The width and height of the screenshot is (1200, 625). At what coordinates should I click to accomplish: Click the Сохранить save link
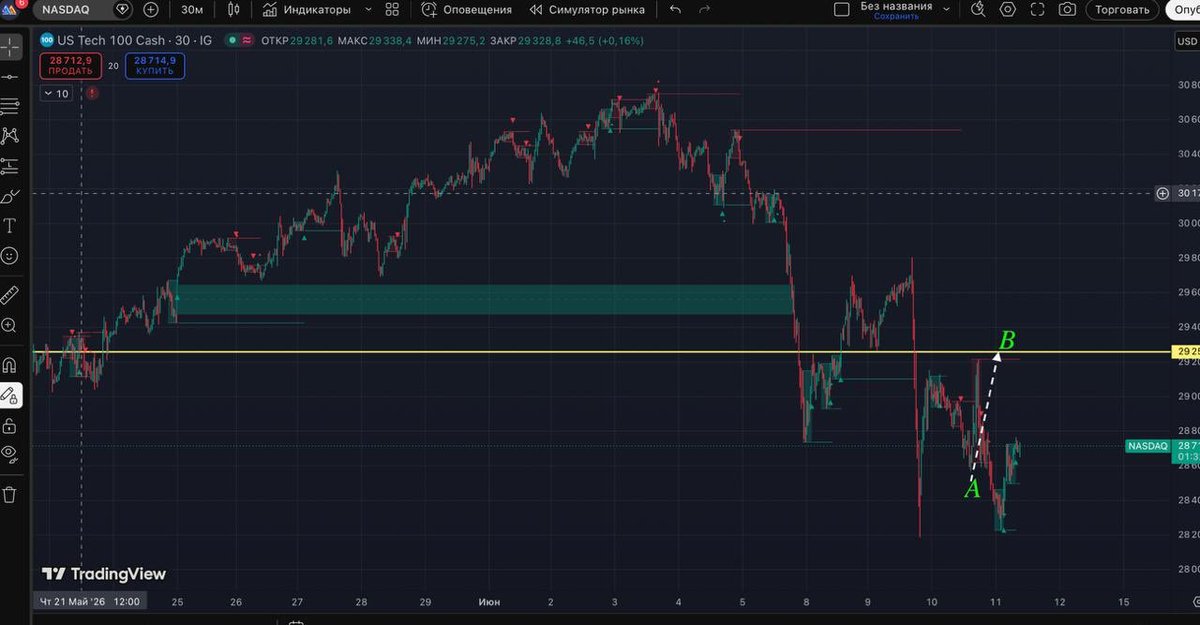click(x=896, y=16)
